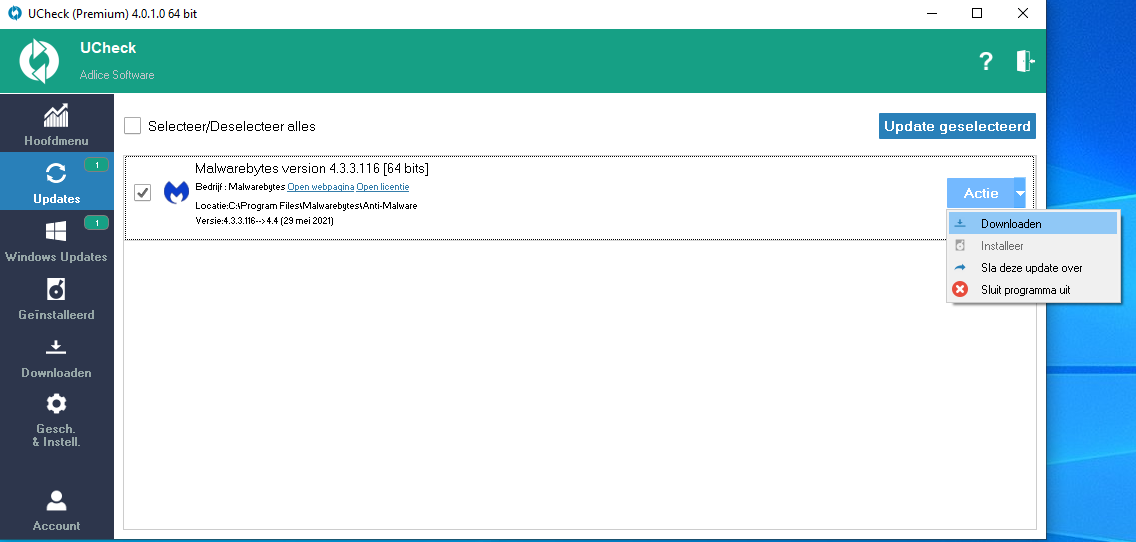Select Sla deze update over
1136x542 pixels.
(x=1033, y=268)
